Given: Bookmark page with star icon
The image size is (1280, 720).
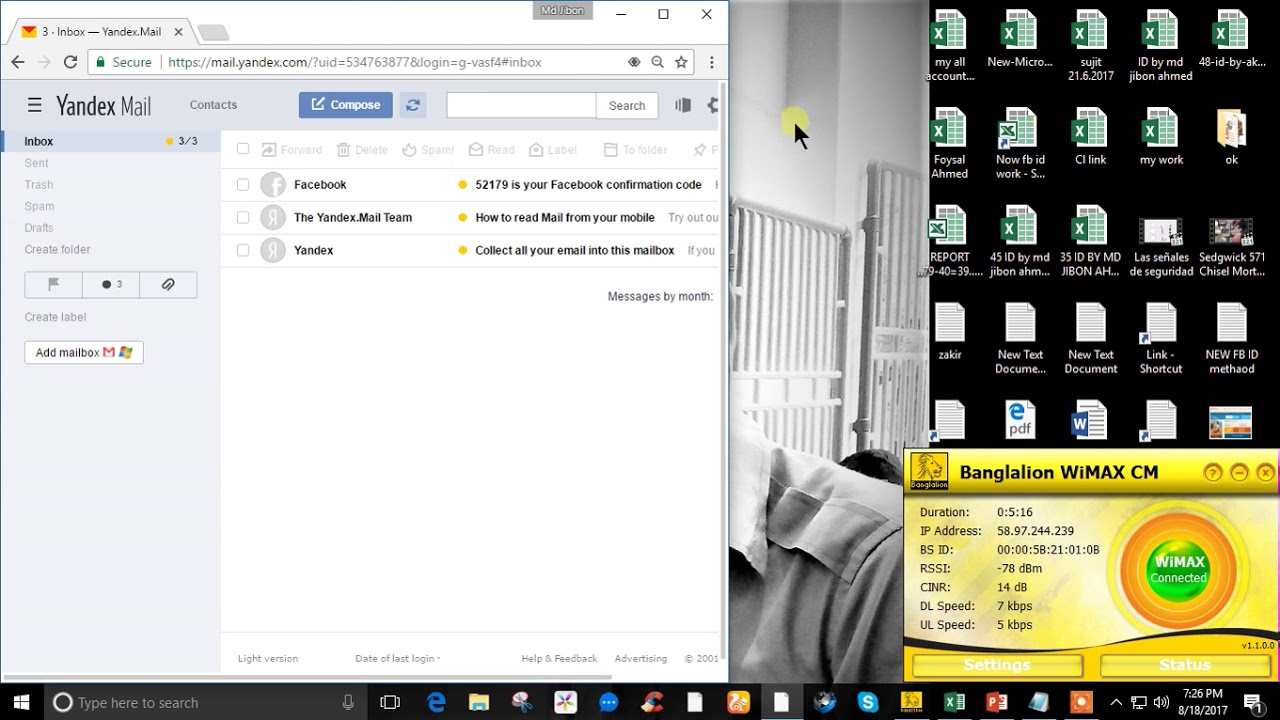Looking at the screenshot, I should [682, 62].
